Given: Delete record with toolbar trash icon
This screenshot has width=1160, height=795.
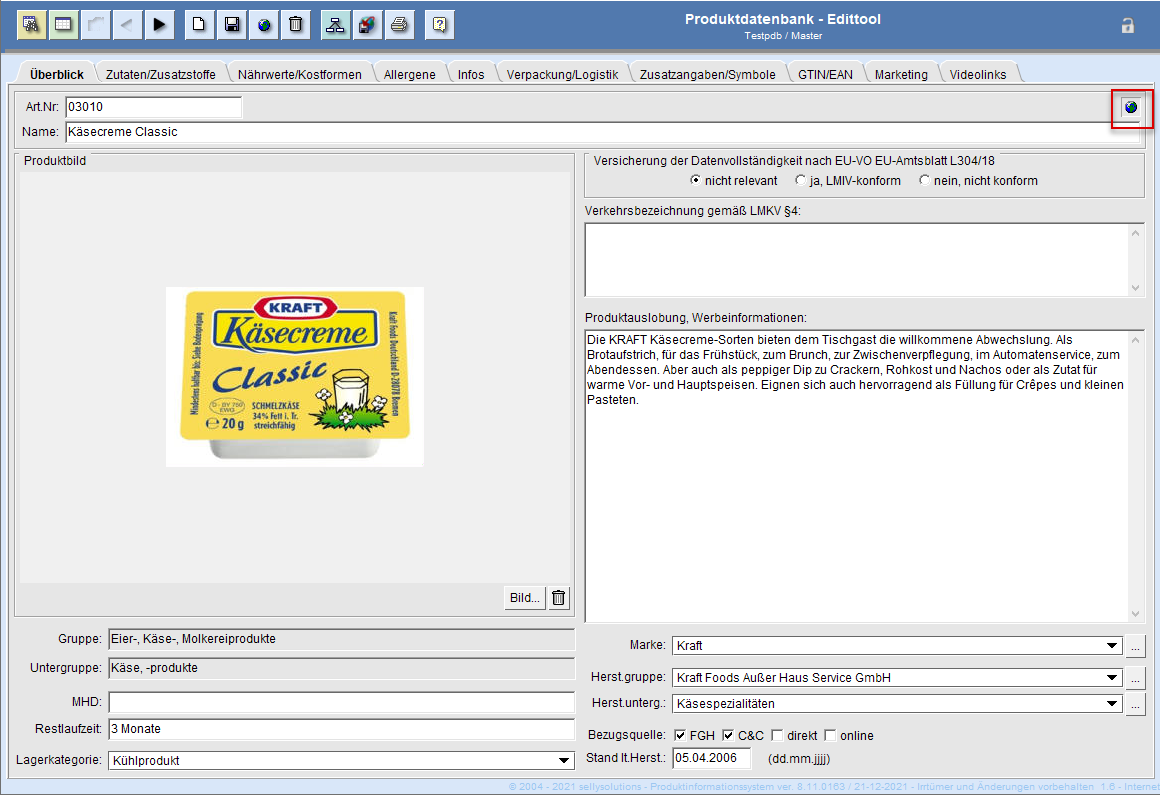Looking at the screenshot, I should coord(295,25).
